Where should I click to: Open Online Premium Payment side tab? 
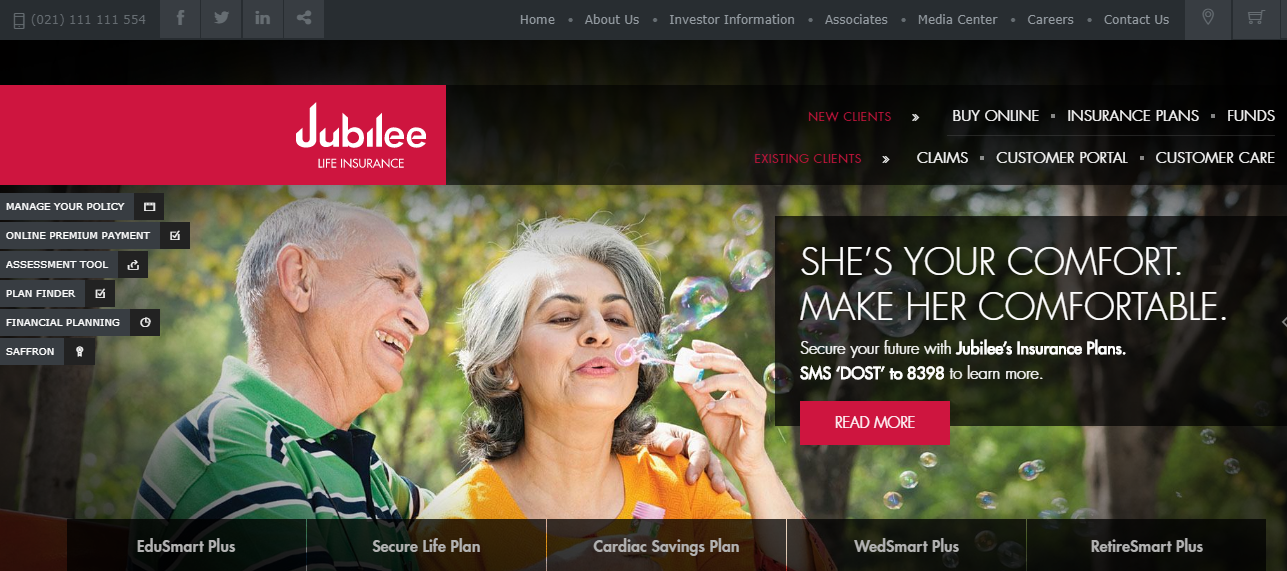[x=95, y=236]
